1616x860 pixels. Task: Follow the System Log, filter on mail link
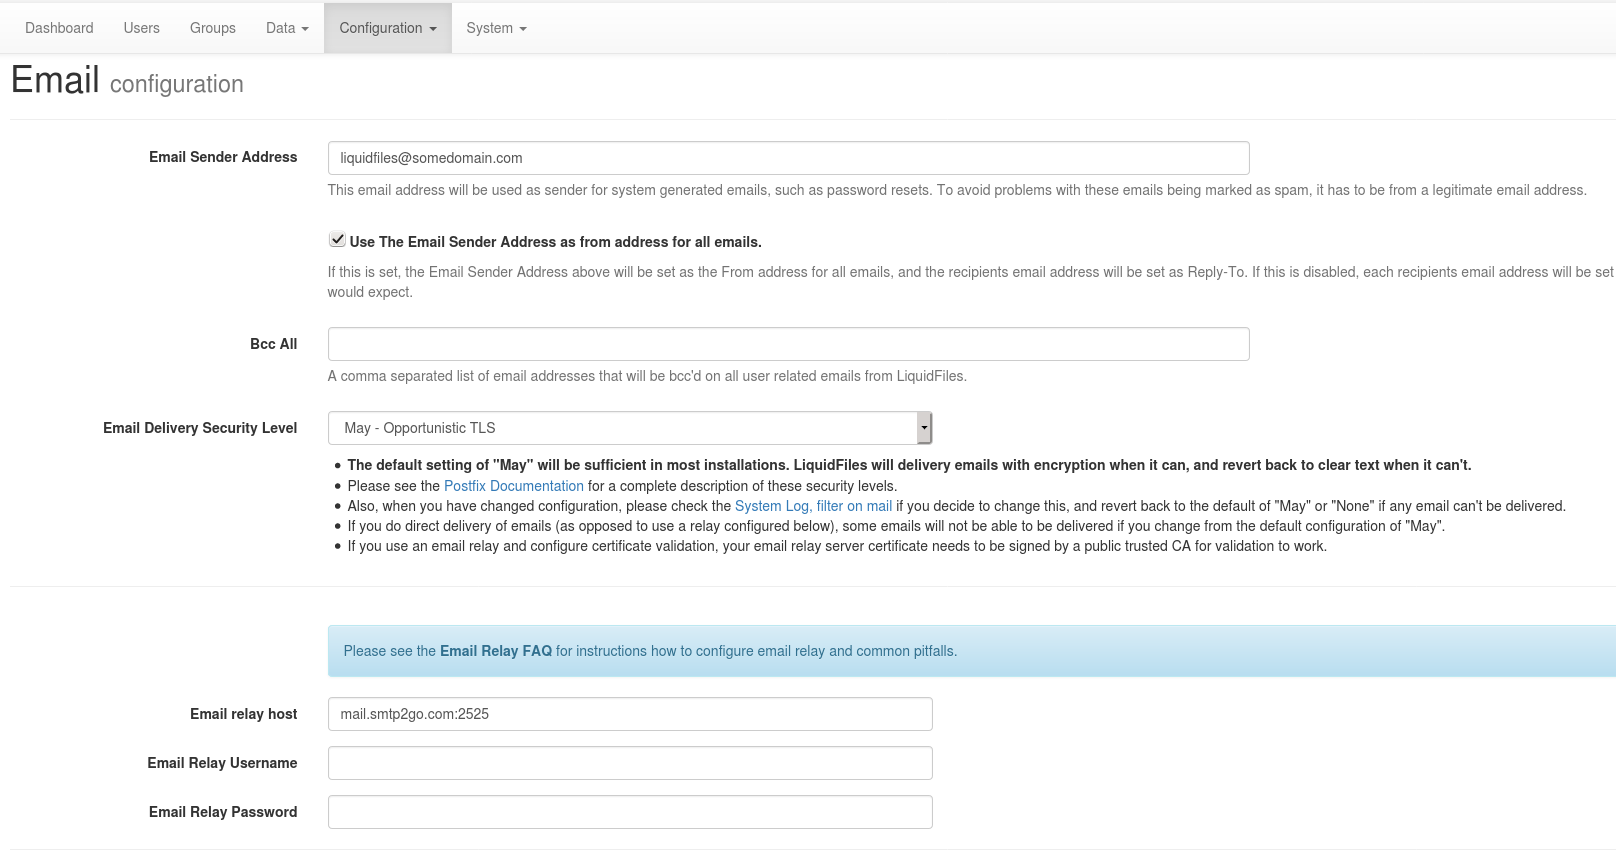(813, 506)
